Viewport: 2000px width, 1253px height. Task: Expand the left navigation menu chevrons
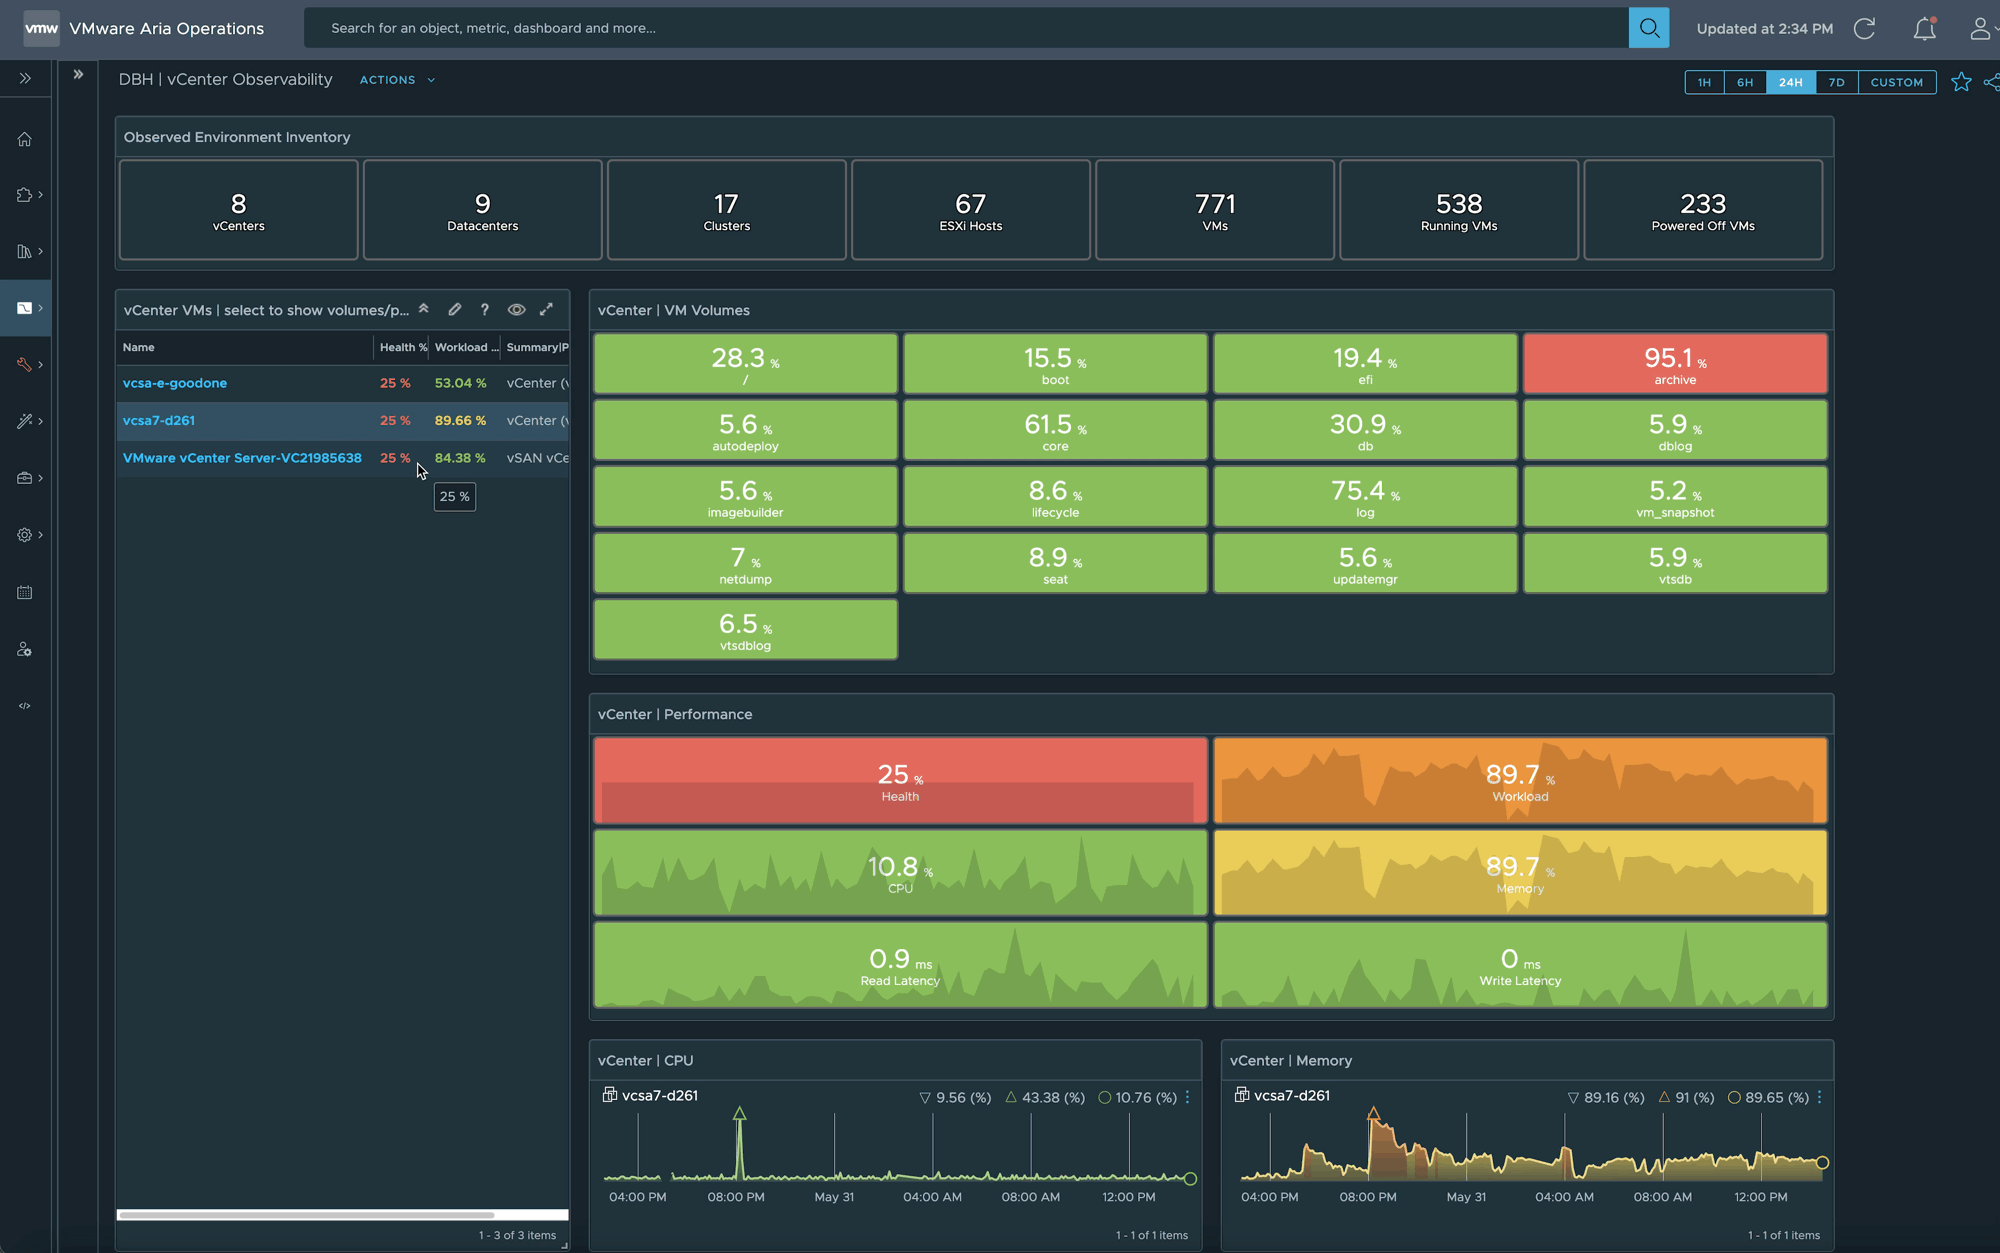coord(25,78)
